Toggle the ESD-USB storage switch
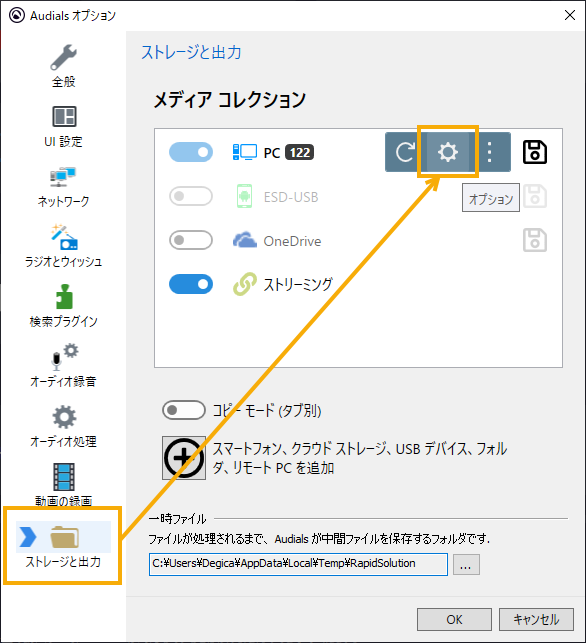Image resolution: width=586 pixels, height=643 pixels. (x=191, y=196)
